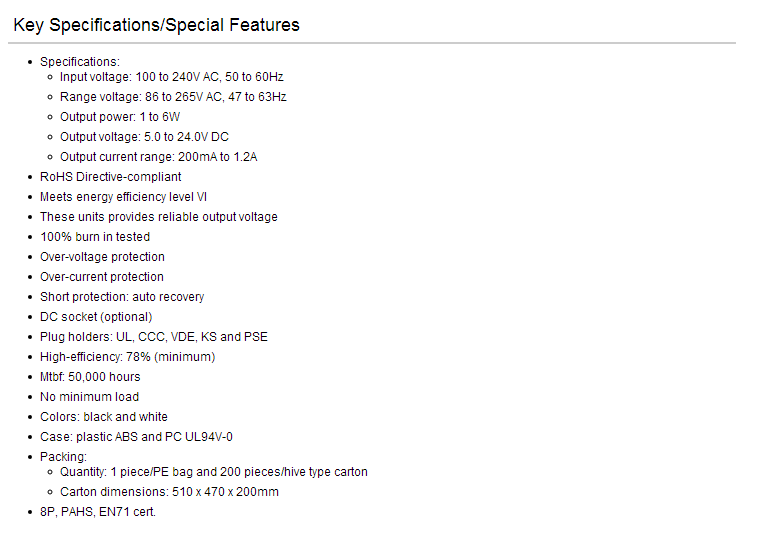Click the Specifications: list item

click(80, 62)
